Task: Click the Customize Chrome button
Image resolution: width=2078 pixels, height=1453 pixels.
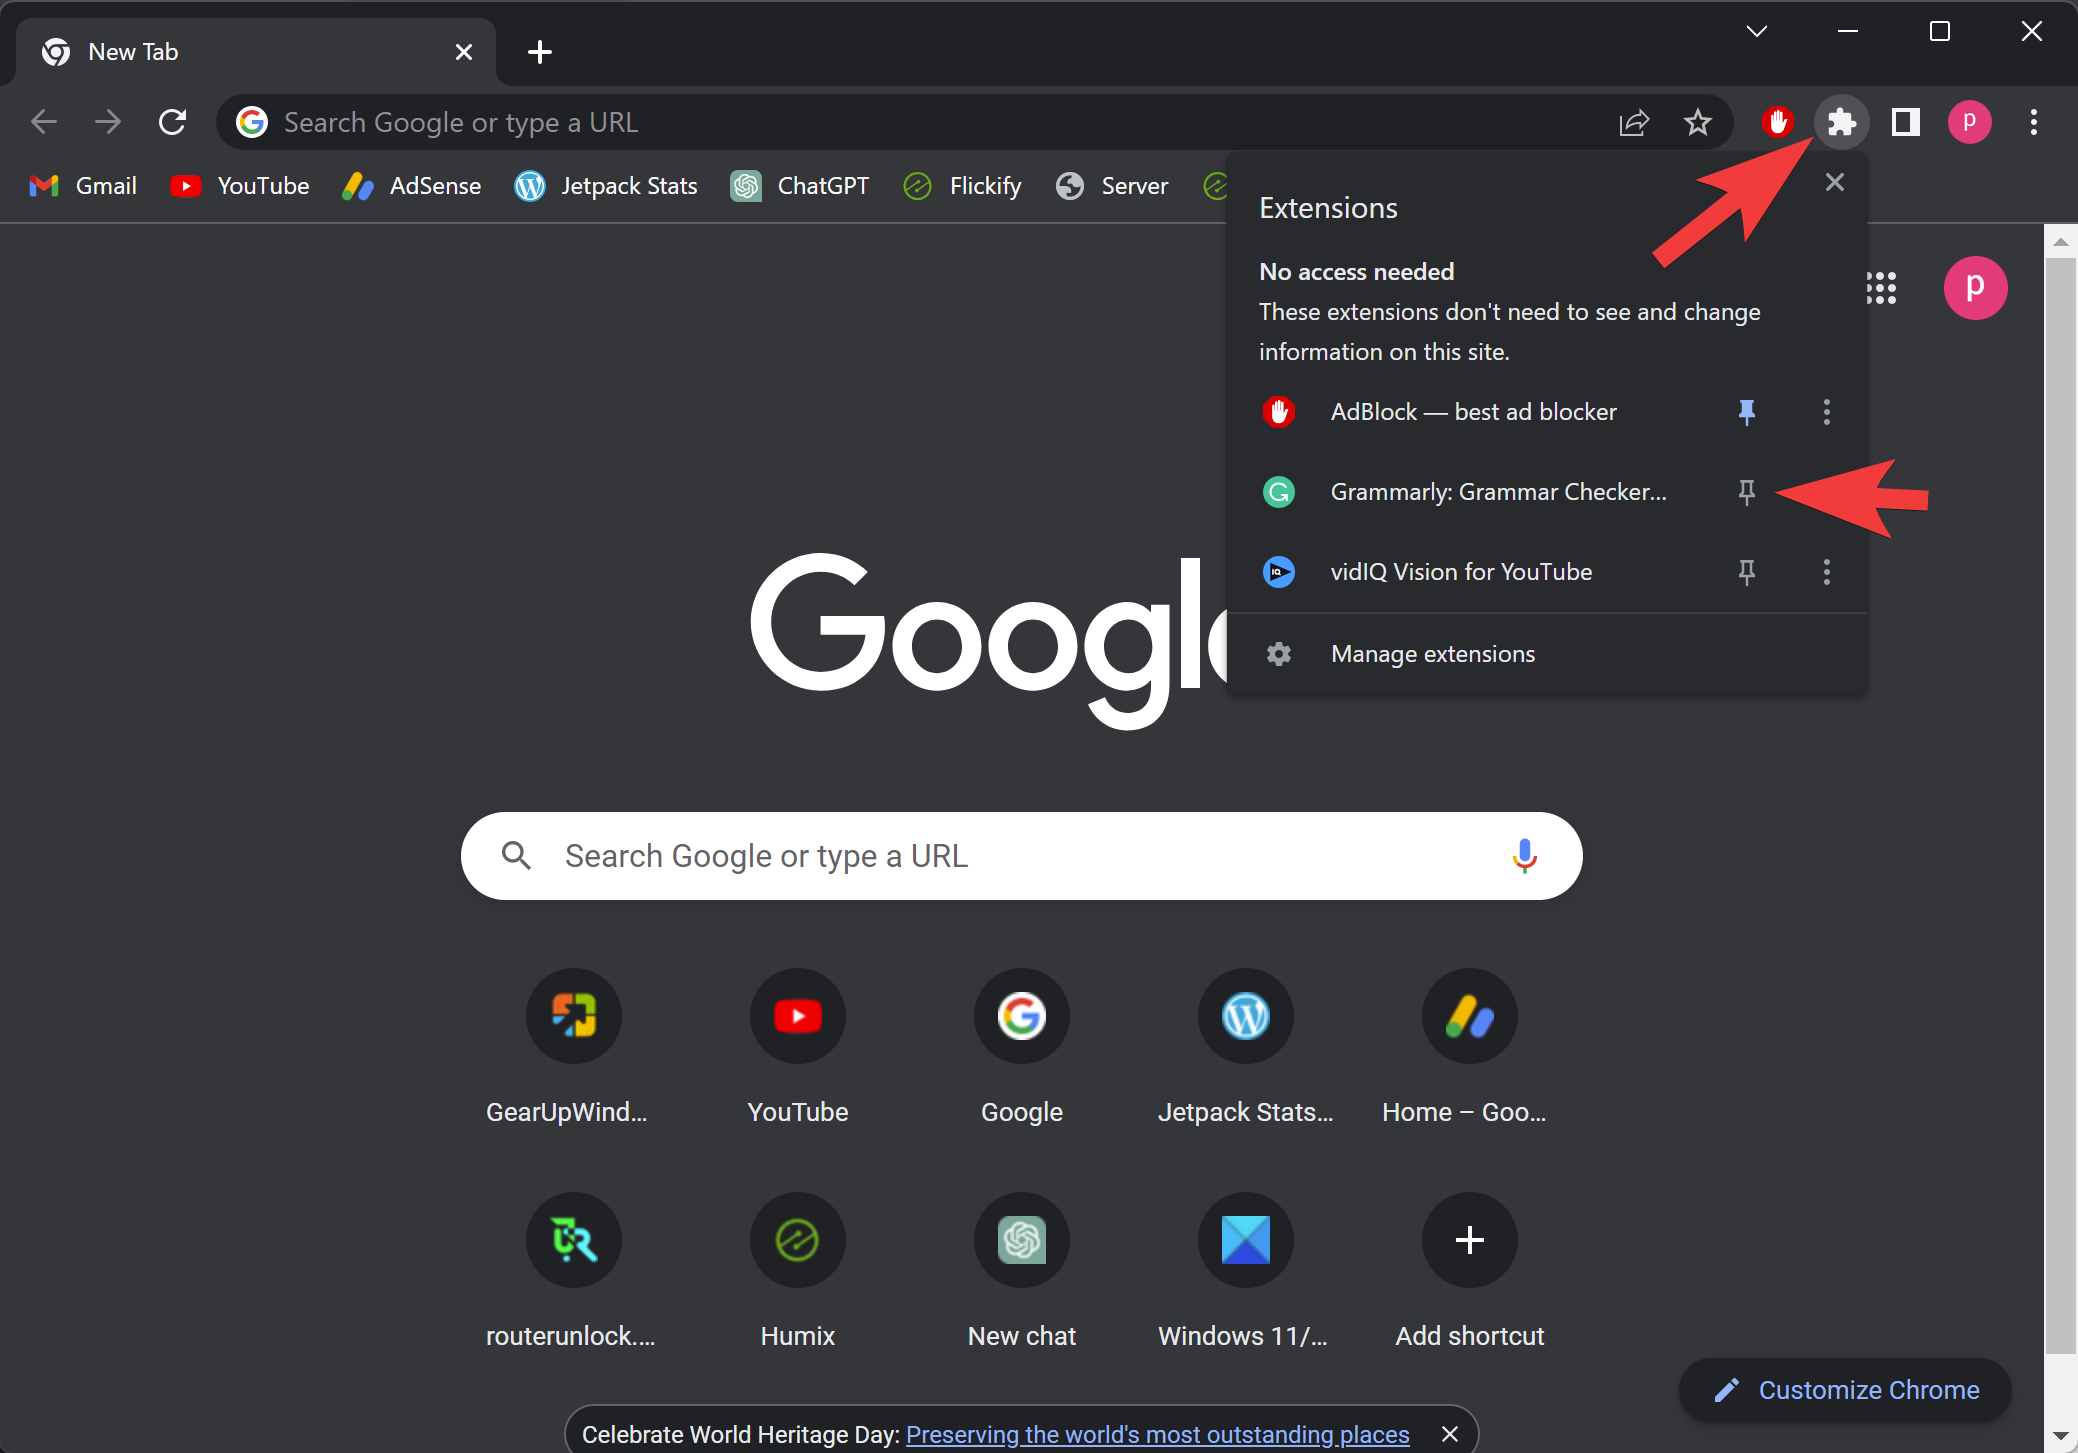Action: pos(1845,1390)
